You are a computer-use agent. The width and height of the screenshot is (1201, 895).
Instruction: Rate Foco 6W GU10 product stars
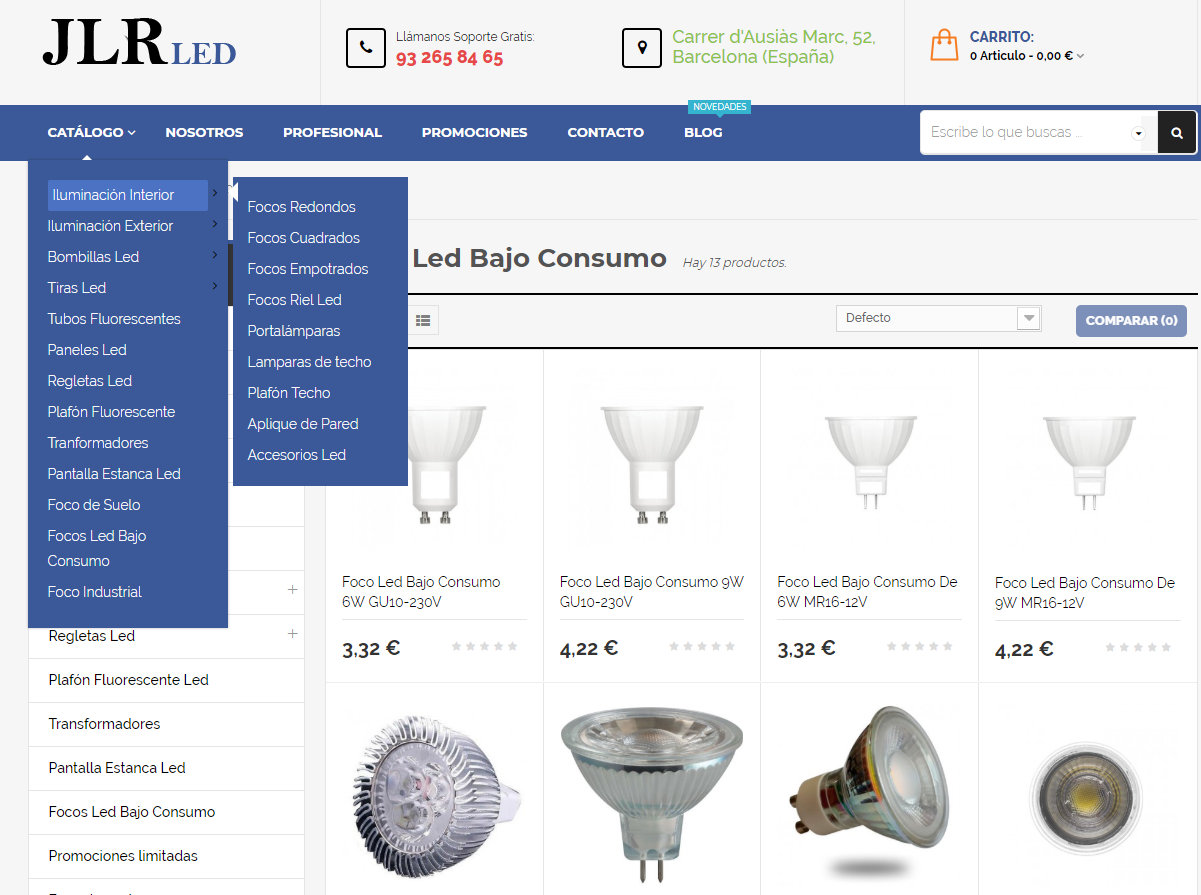click(x=485, y=647)
